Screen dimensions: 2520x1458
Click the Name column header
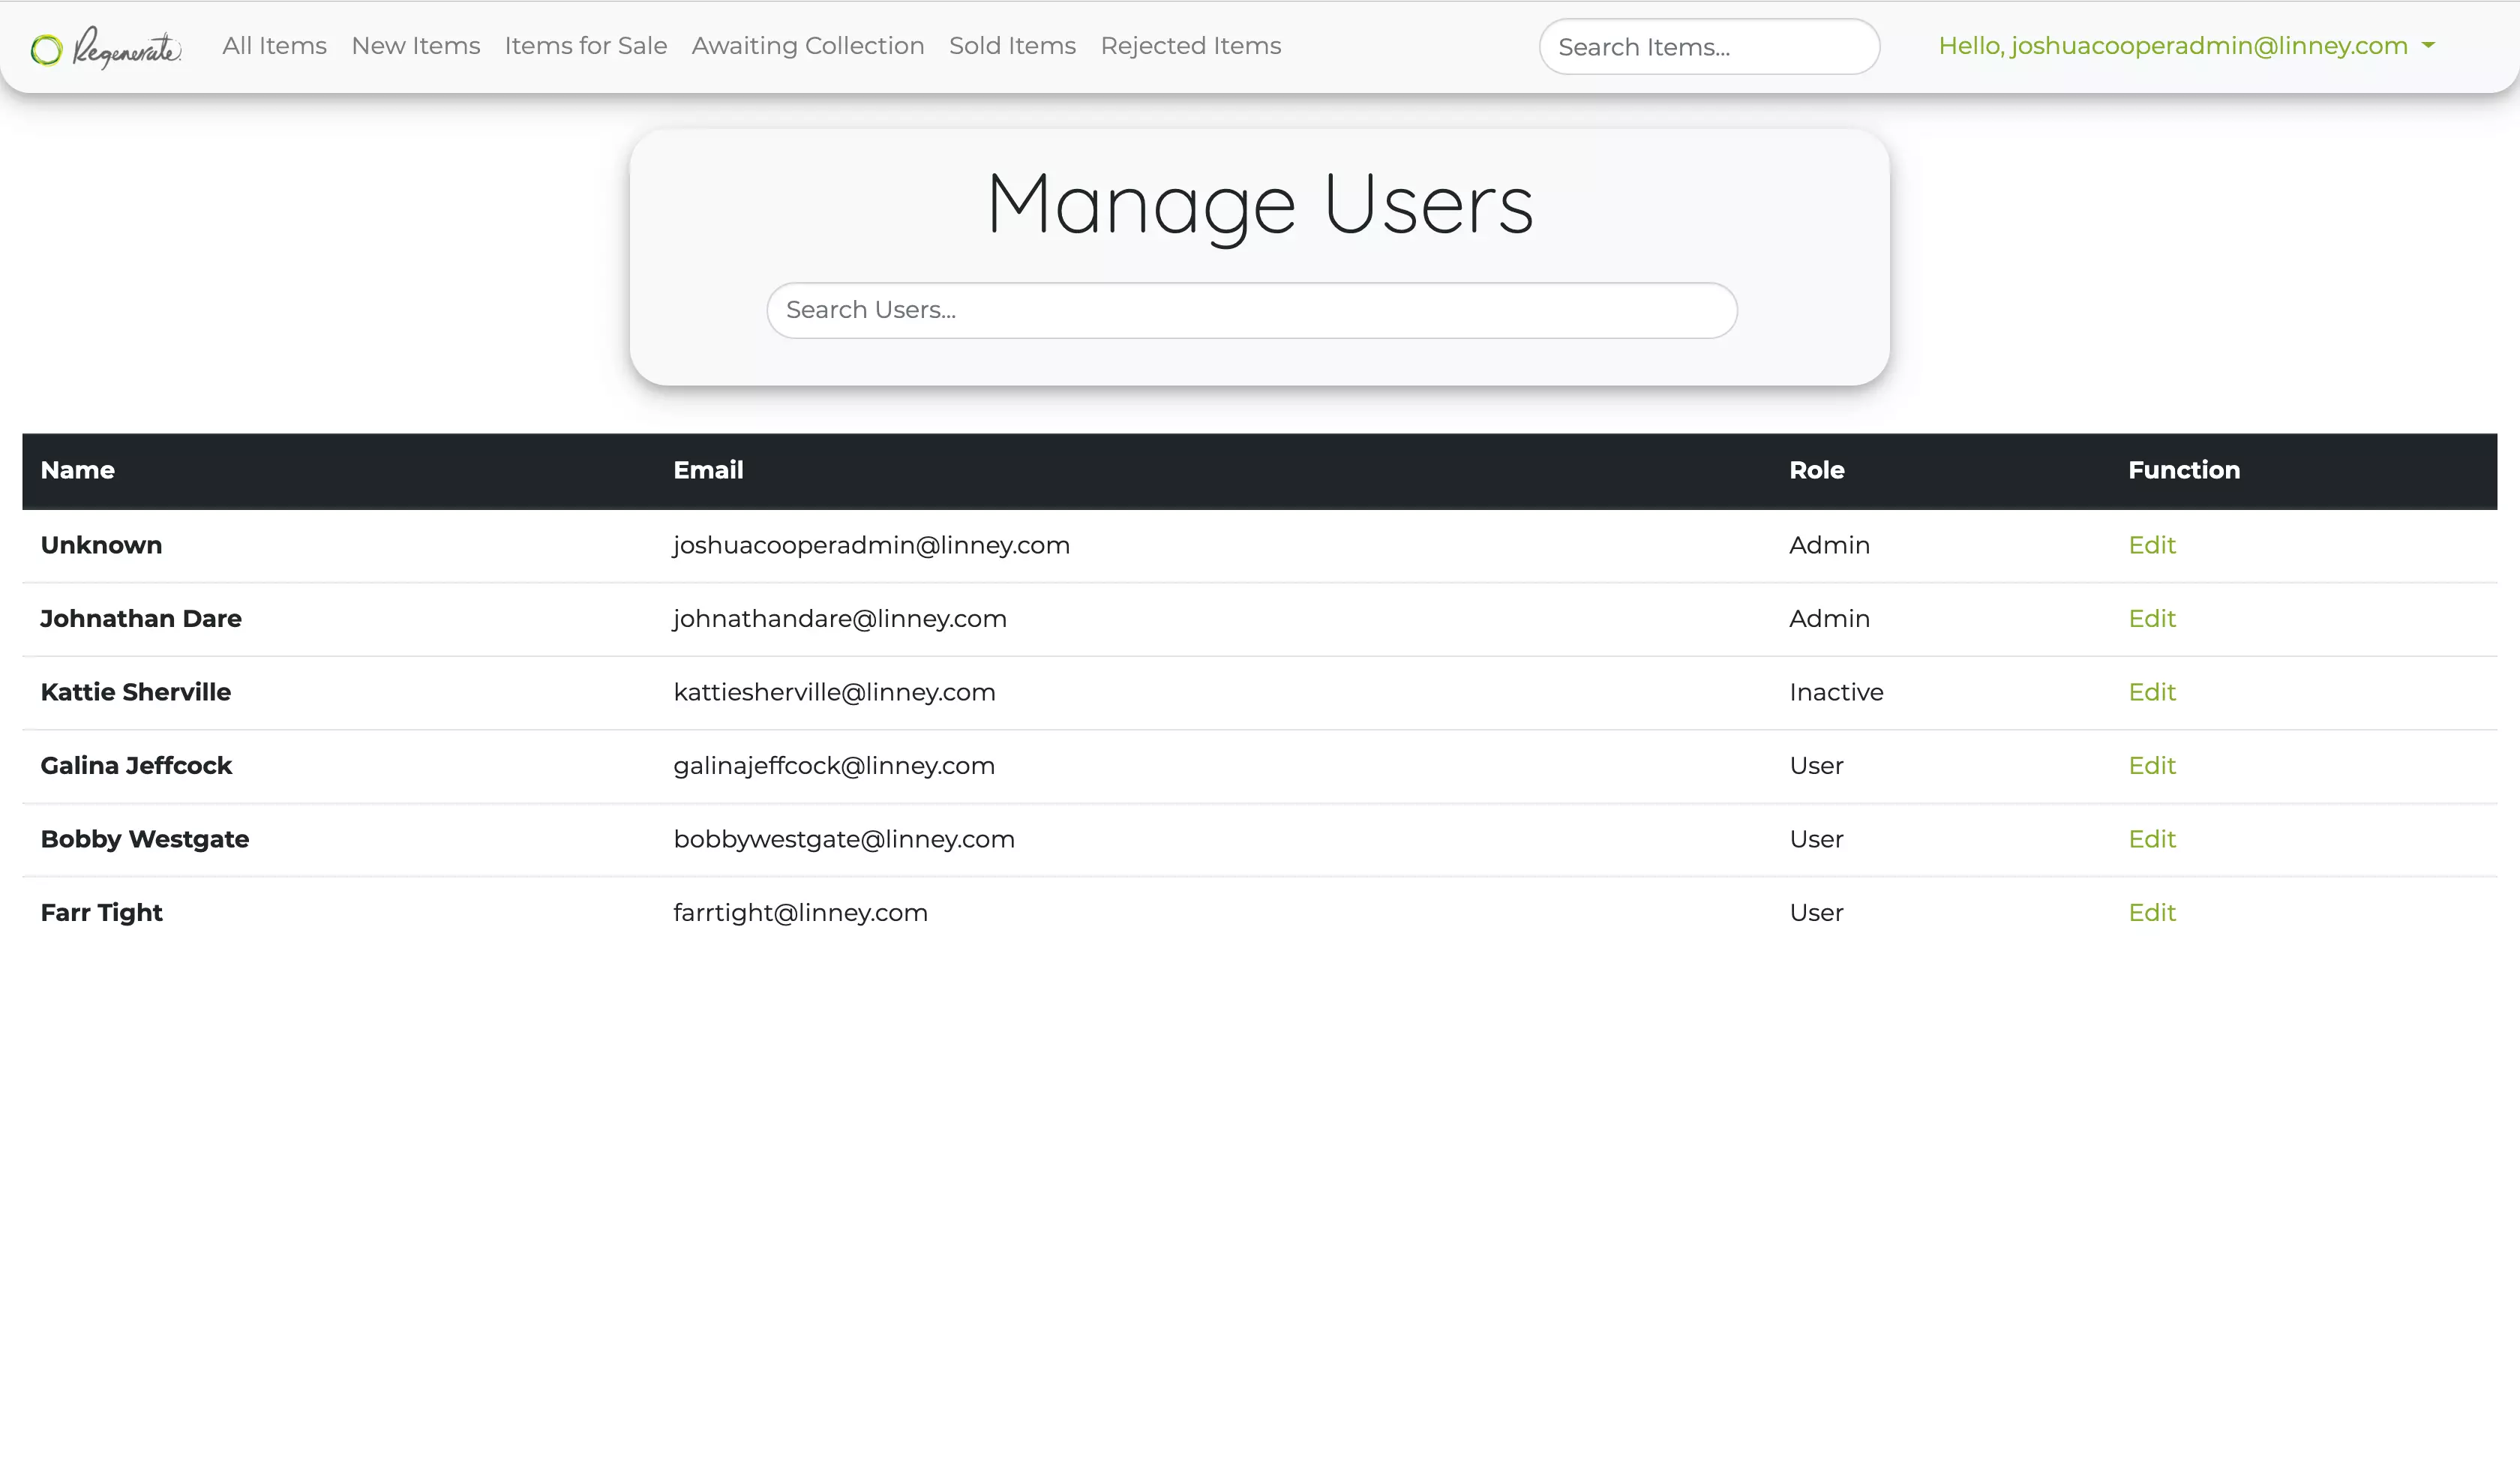pos(77,470)
